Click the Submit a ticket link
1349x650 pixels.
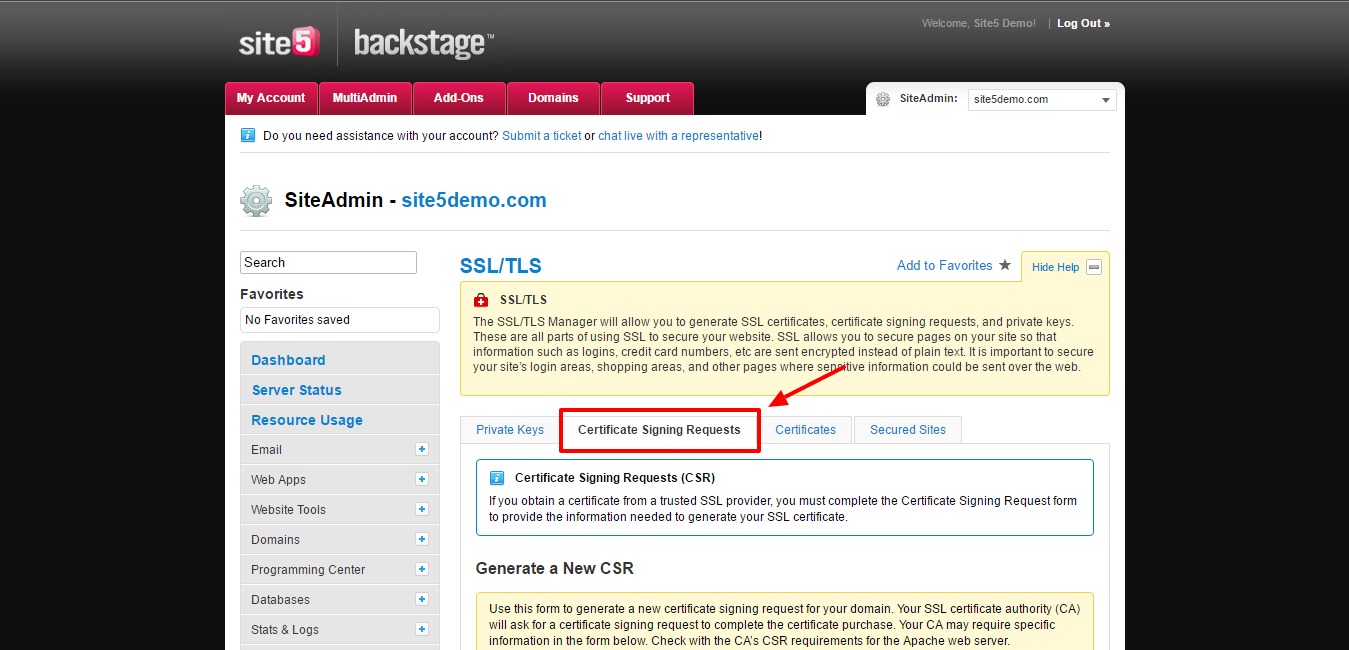542,135
